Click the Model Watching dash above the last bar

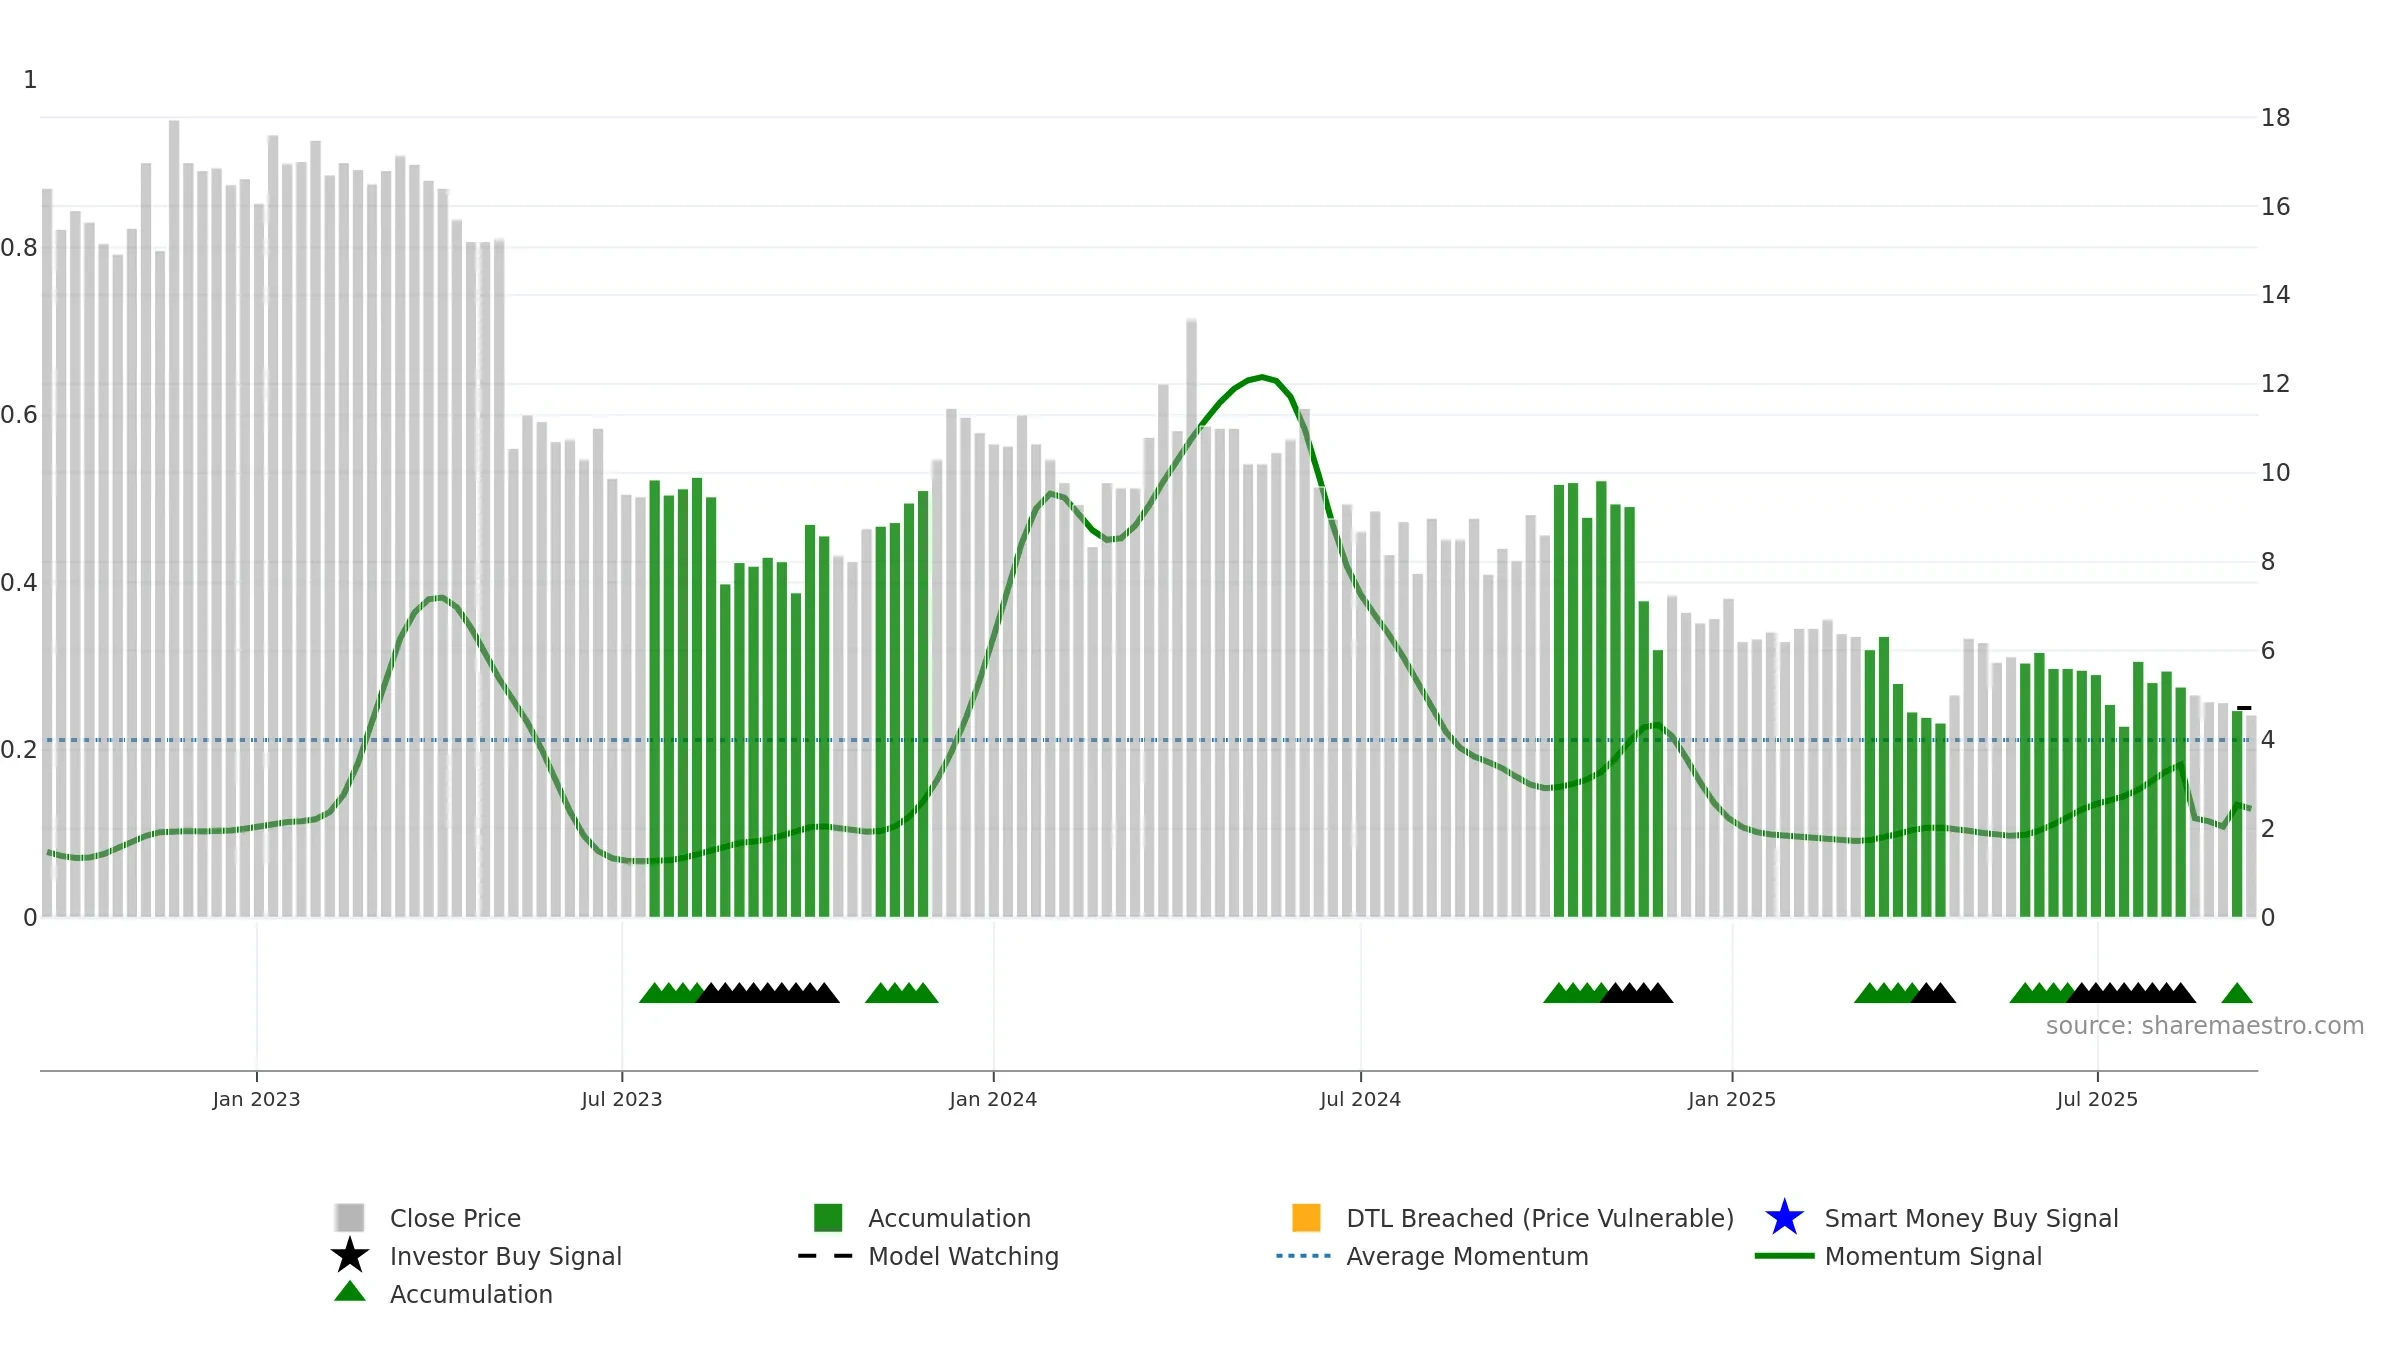[2244, 708]
